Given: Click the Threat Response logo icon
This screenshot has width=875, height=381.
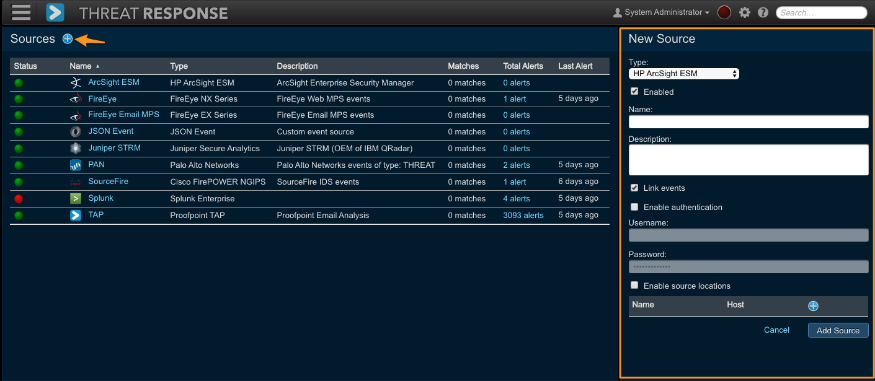Looking at the screenshot, I should click(55, 12).
